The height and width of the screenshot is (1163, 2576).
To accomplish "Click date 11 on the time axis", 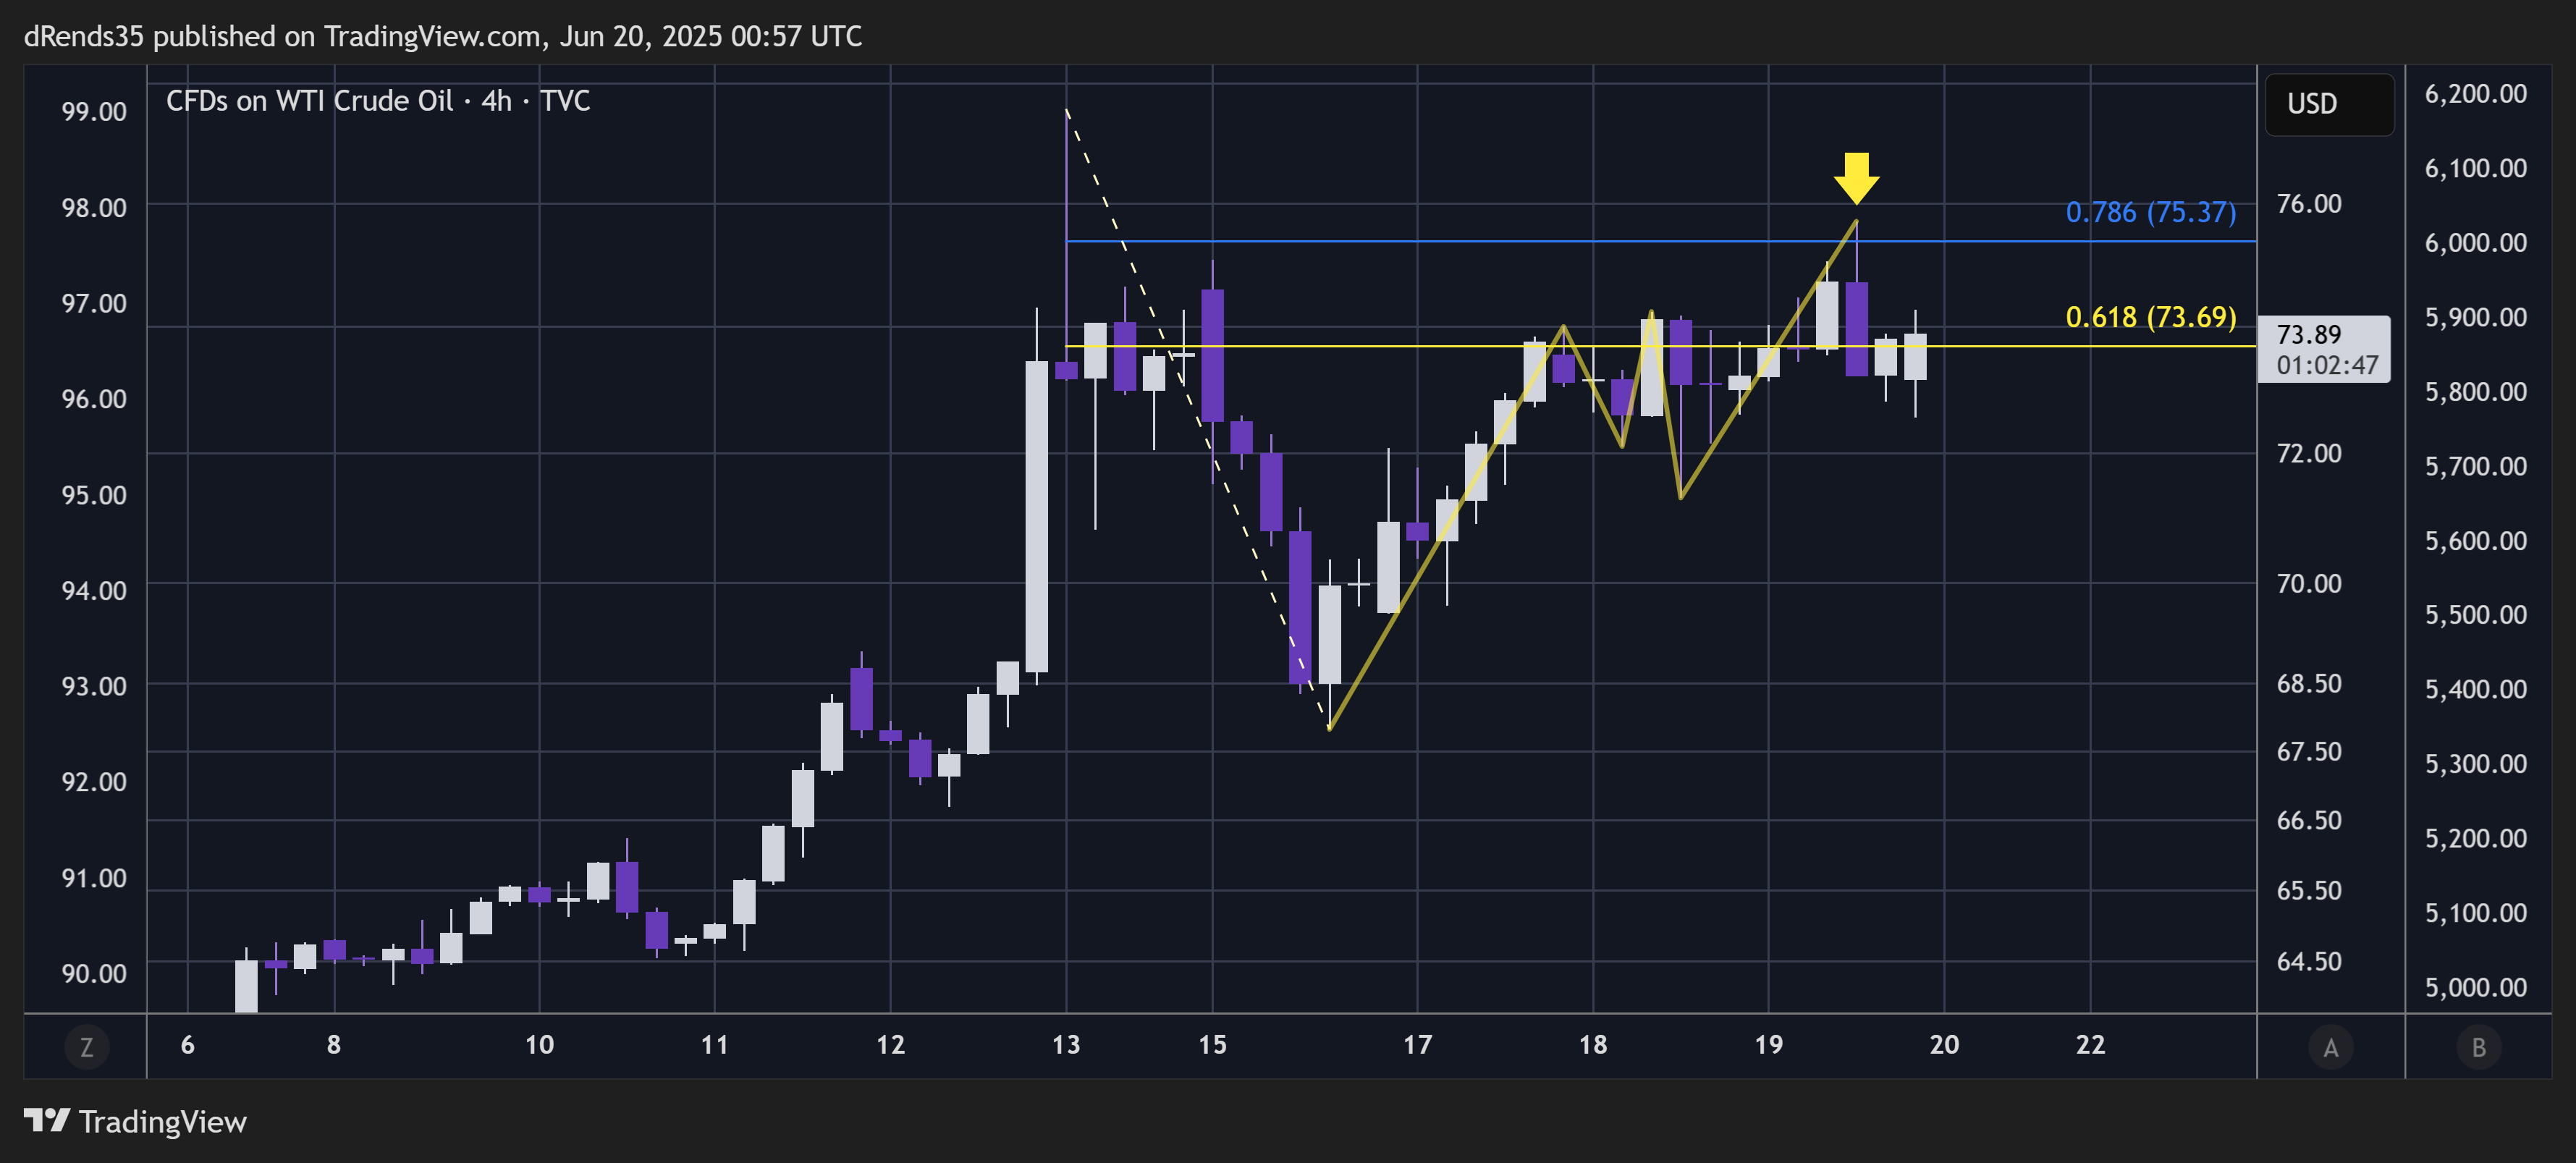I will point(715,1045).
